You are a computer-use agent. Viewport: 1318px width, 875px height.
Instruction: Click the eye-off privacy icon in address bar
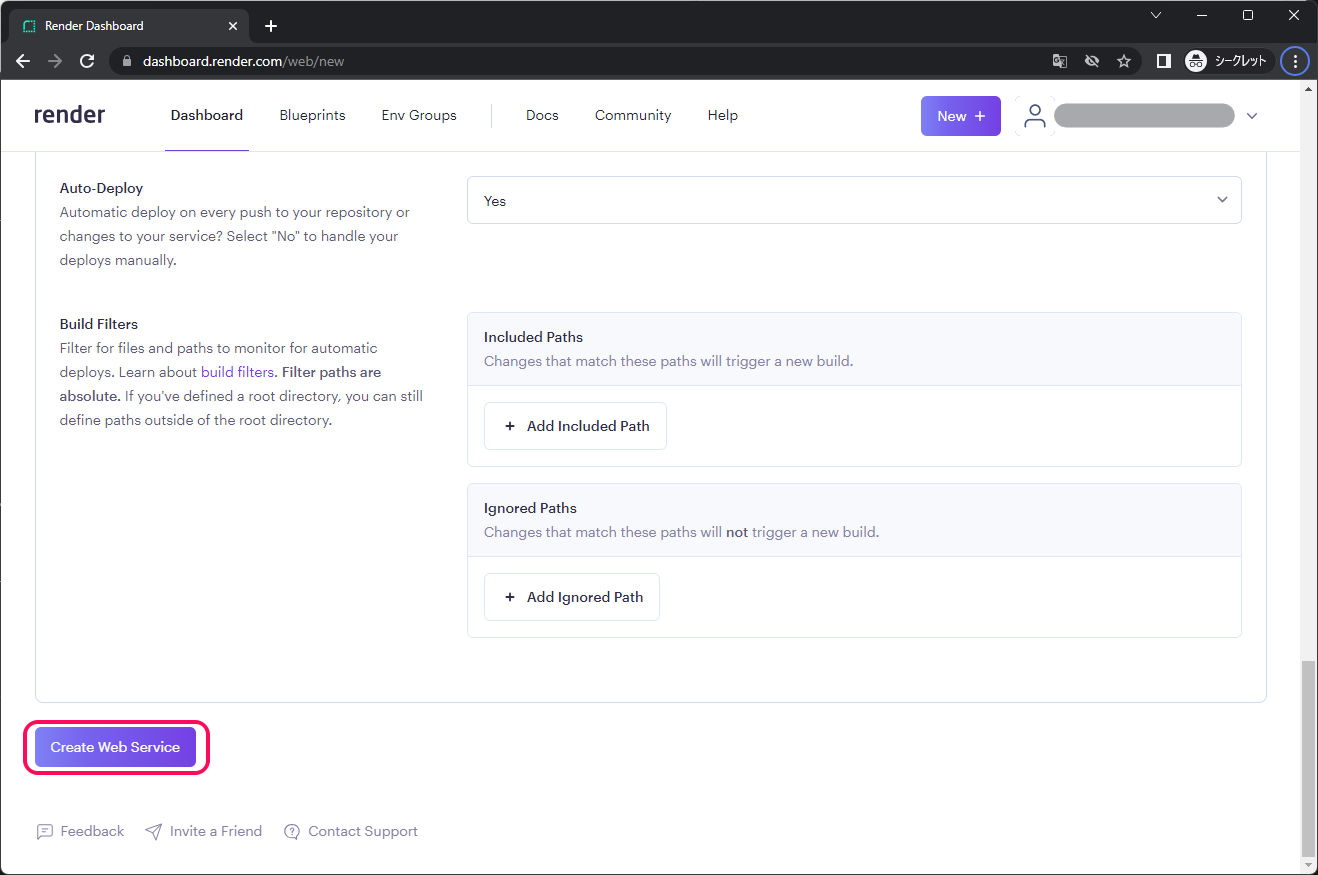(1092, 60)
